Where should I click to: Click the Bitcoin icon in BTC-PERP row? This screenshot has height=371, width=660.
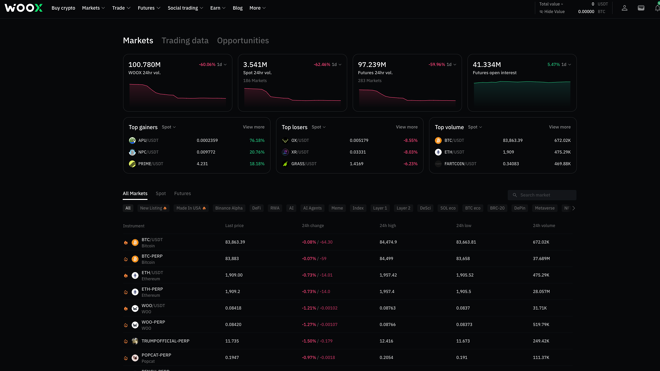pos(135,259)
